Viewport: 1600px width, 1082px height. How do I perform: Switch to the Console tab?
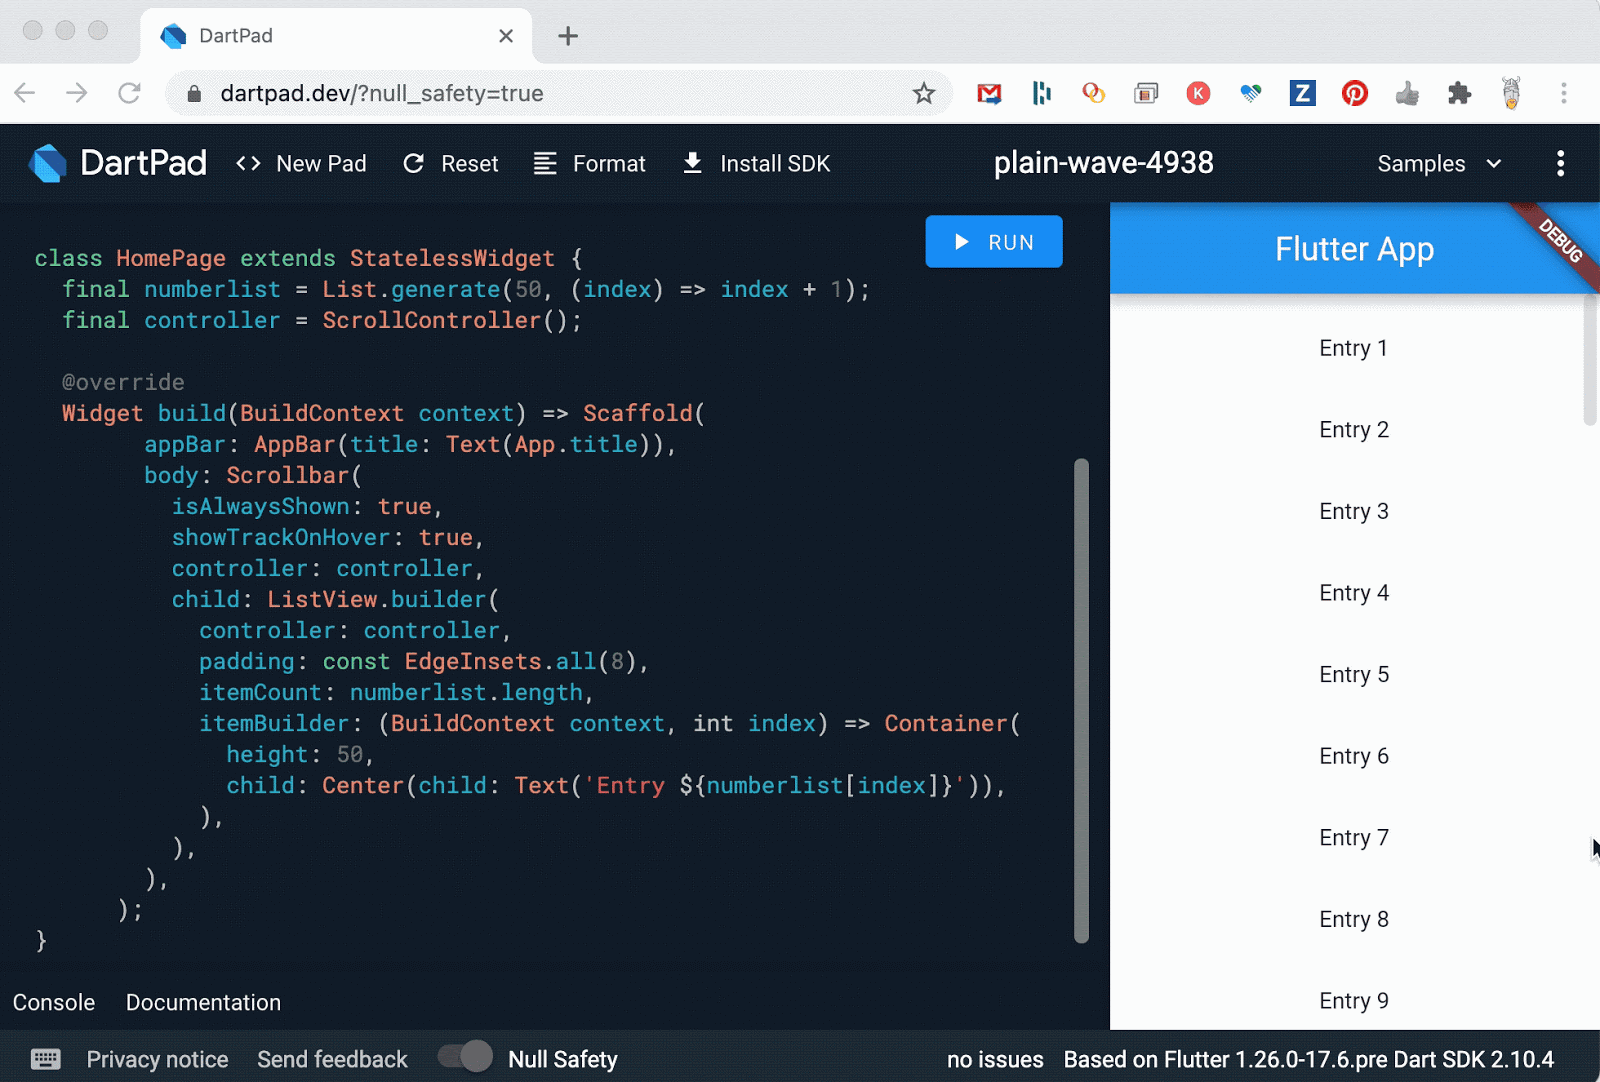point(53,1002)
